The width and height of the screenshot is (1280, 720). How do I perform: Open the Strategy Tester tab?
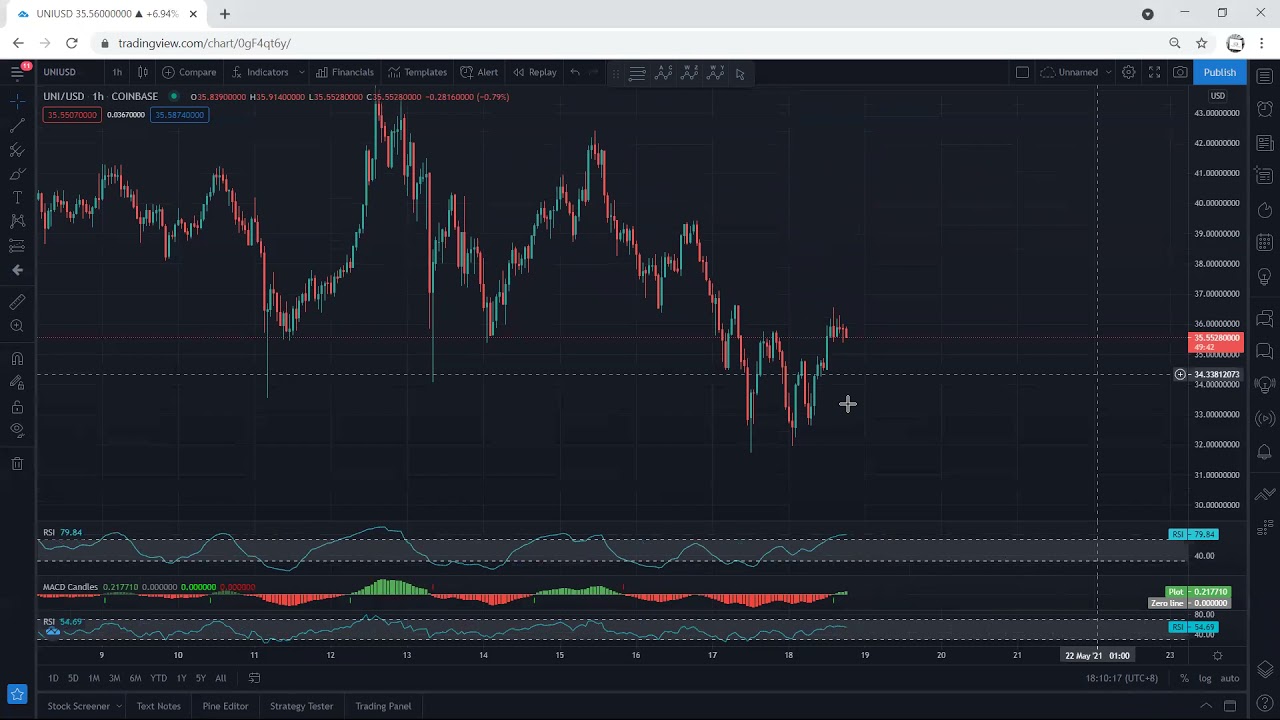(x=301, y=706)
